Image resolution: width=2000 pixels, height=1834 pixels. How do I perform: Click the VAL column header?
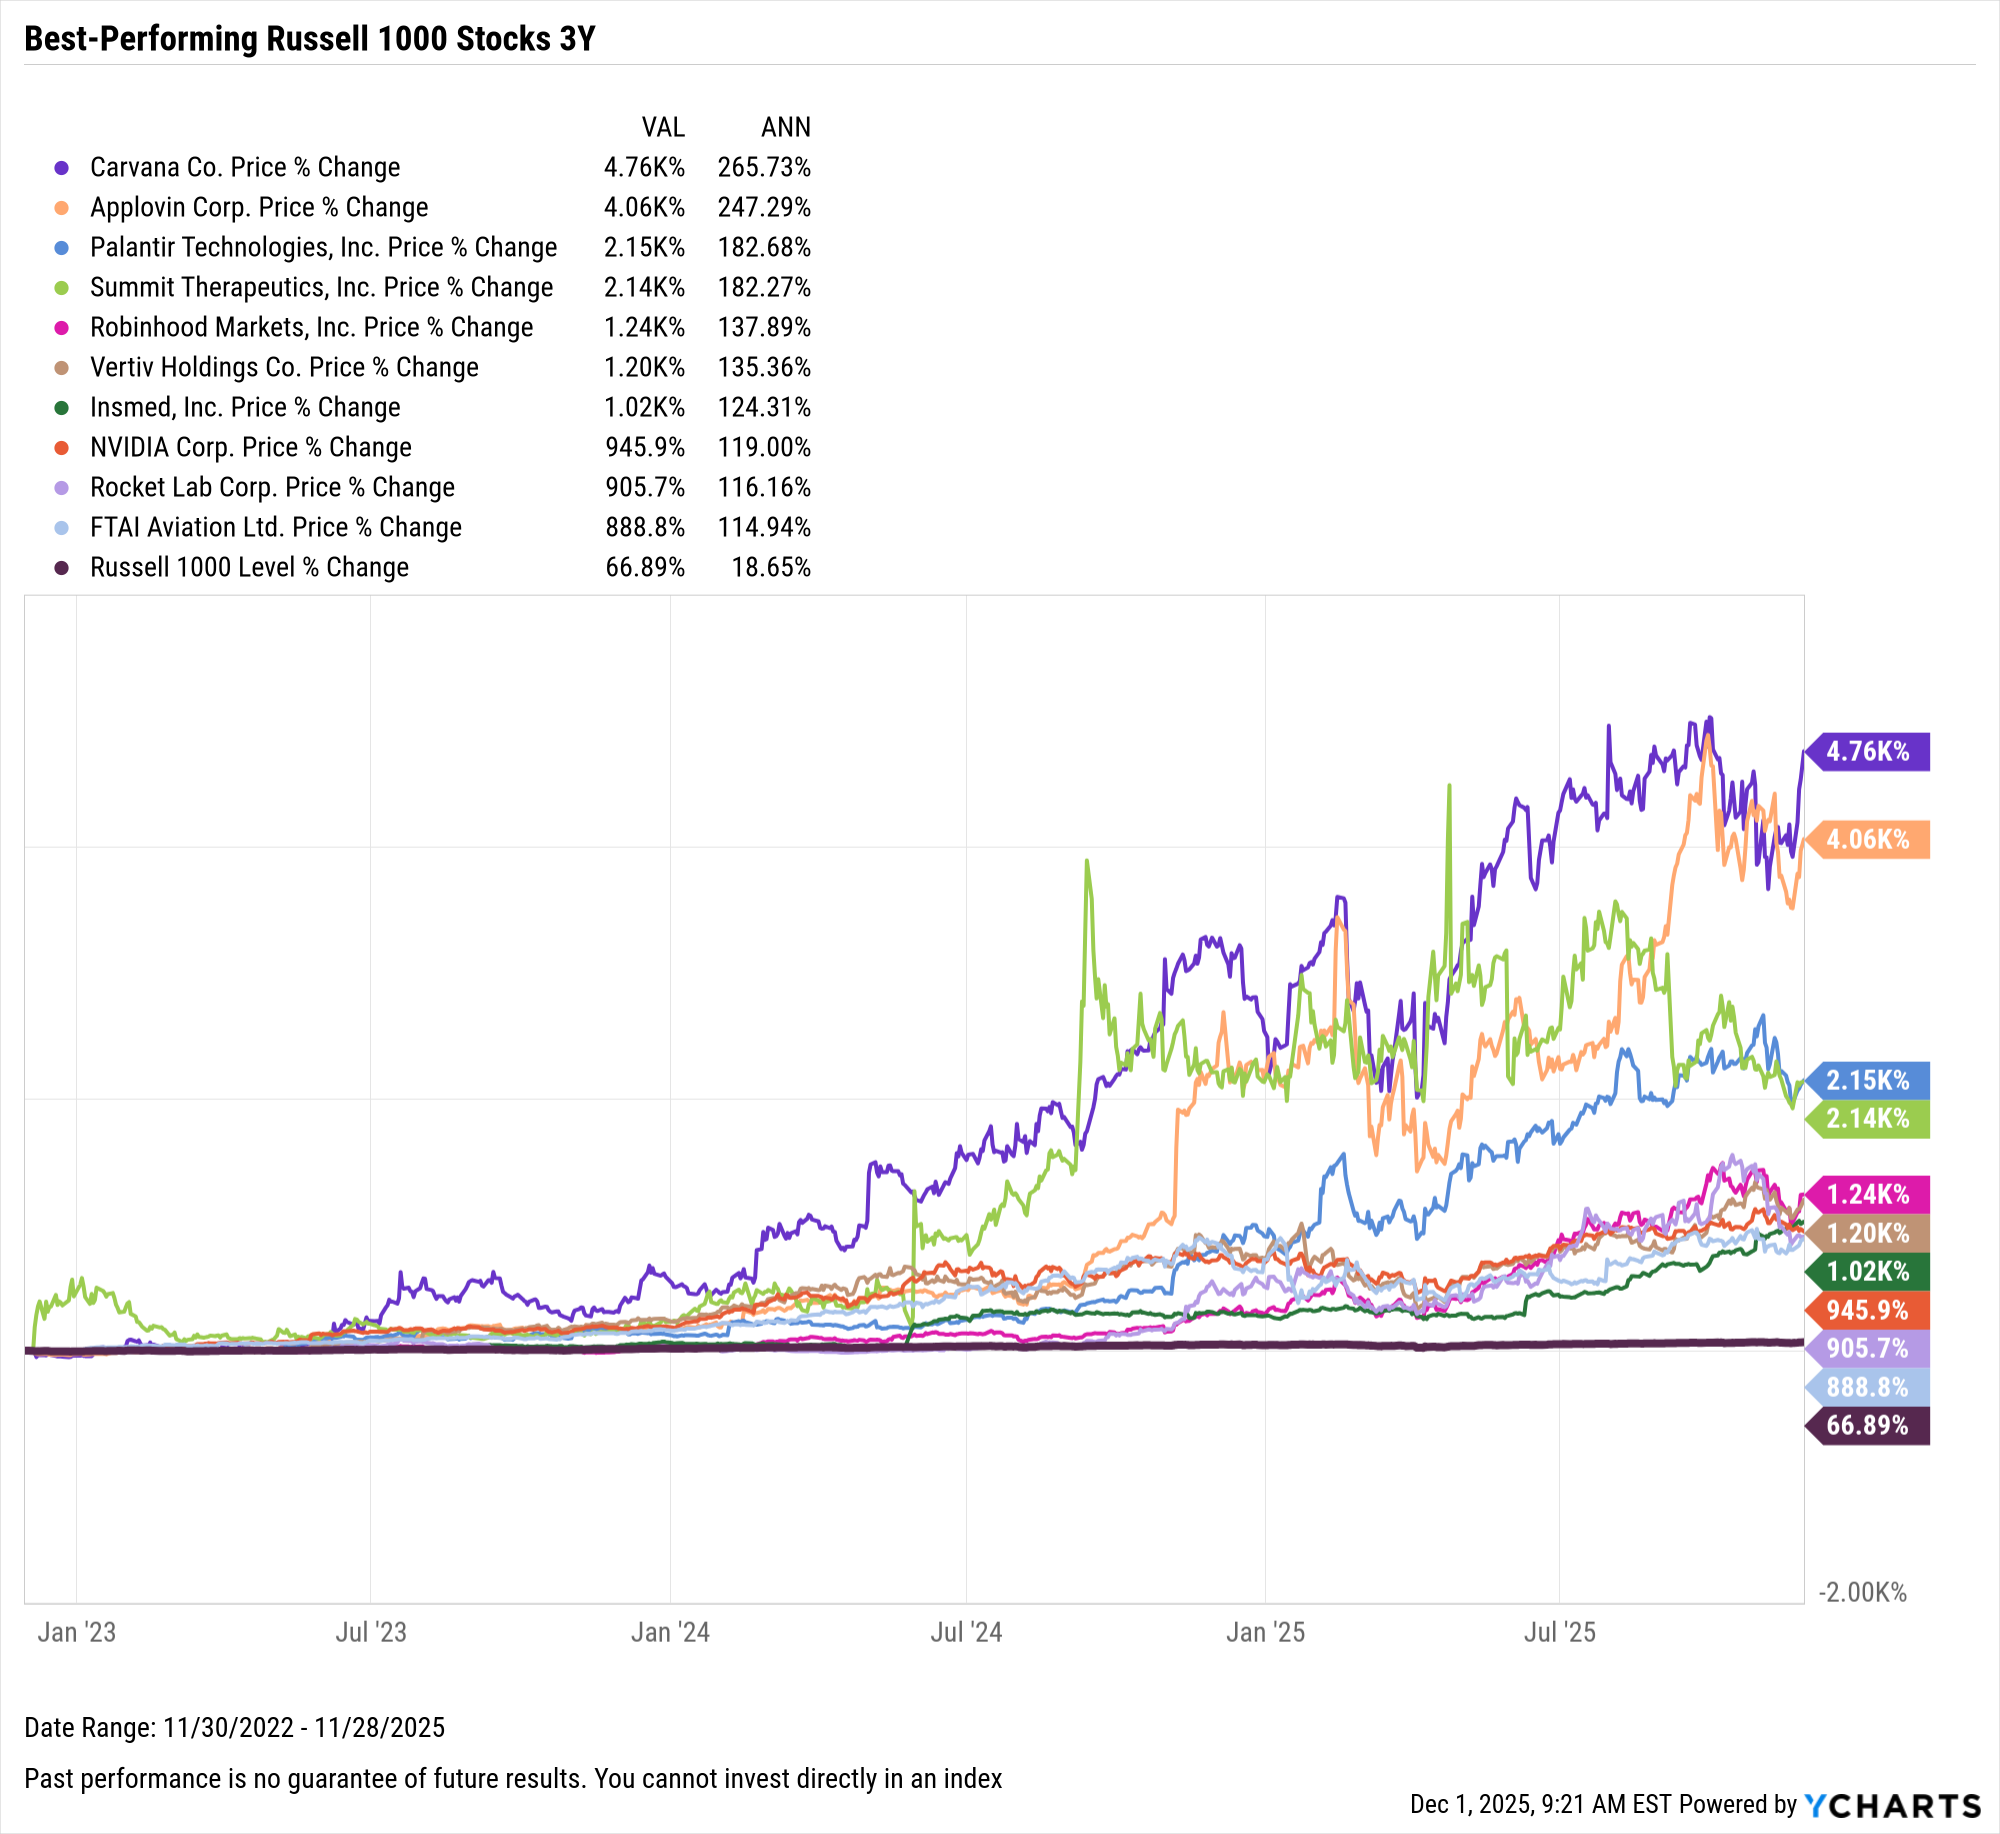click(663, 128)
